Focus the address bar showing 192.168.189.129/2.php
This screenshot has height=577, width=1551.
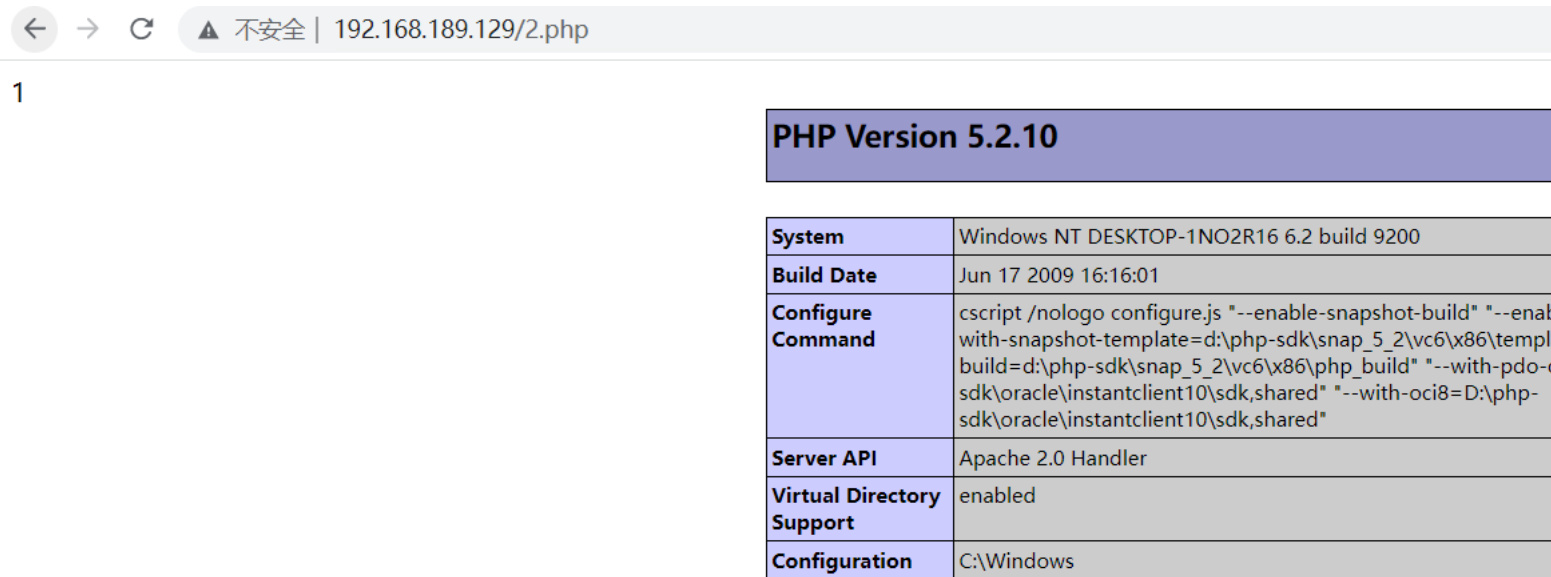pyautogui.click(x=461, y=30)
